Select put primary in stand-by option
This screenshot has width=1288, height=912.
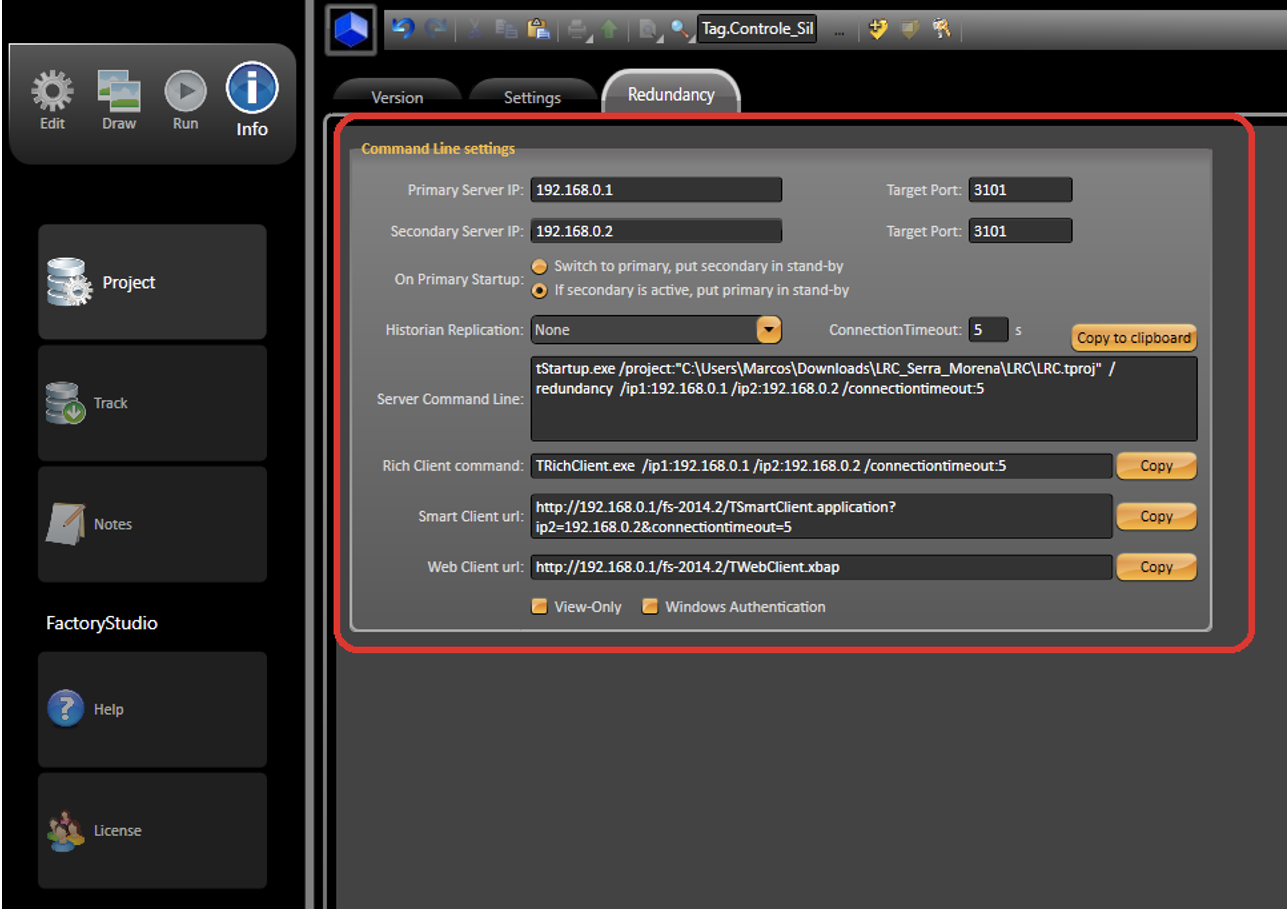coord(539,291)
